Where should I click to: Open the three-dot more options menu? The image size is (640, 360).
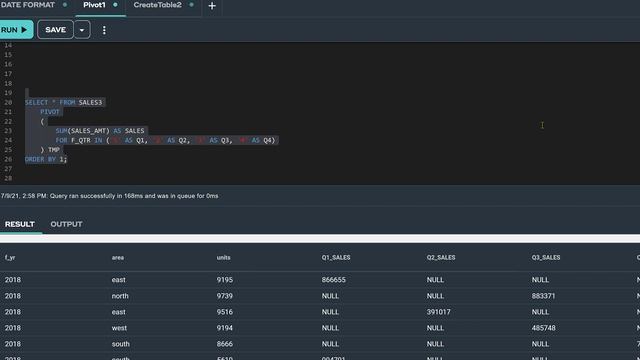104,30
